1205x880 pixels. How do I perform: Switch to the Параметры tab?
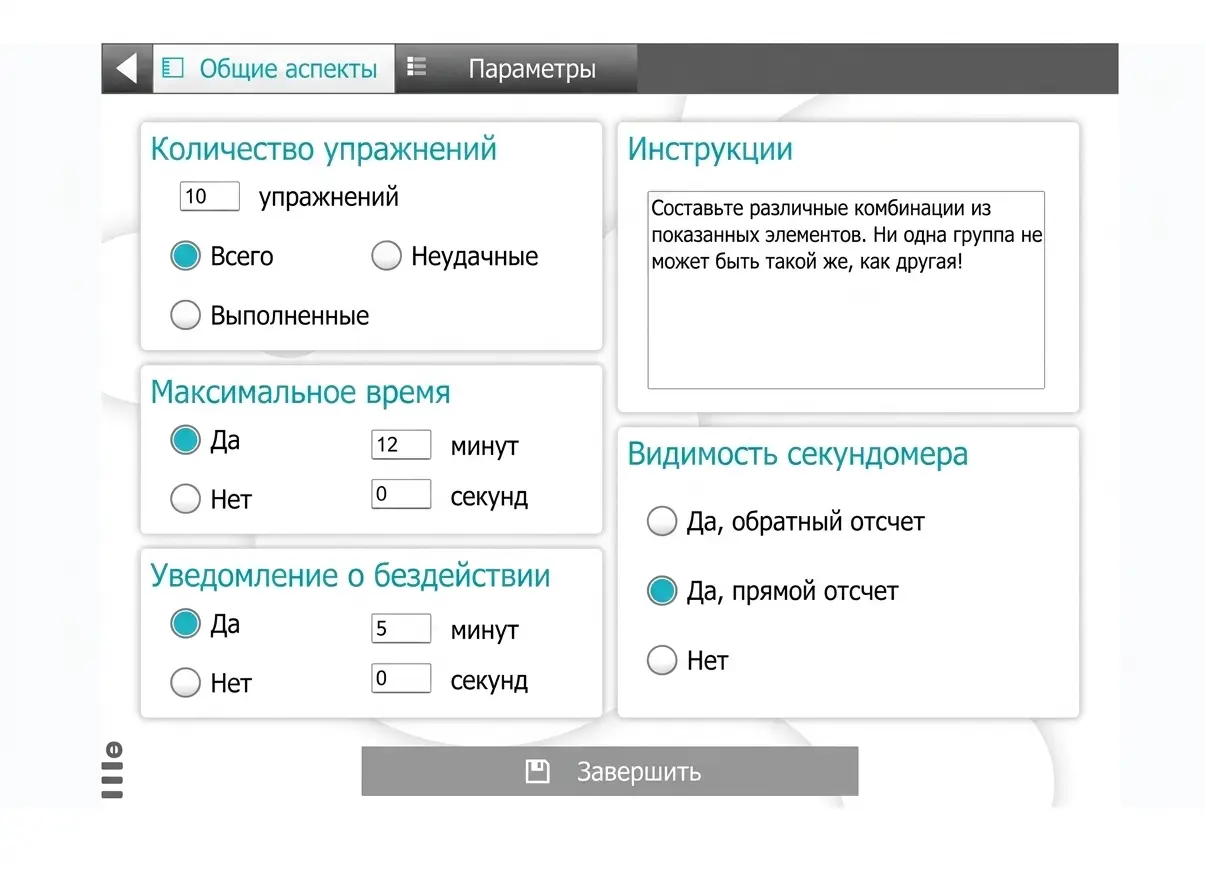click(516, 68)
